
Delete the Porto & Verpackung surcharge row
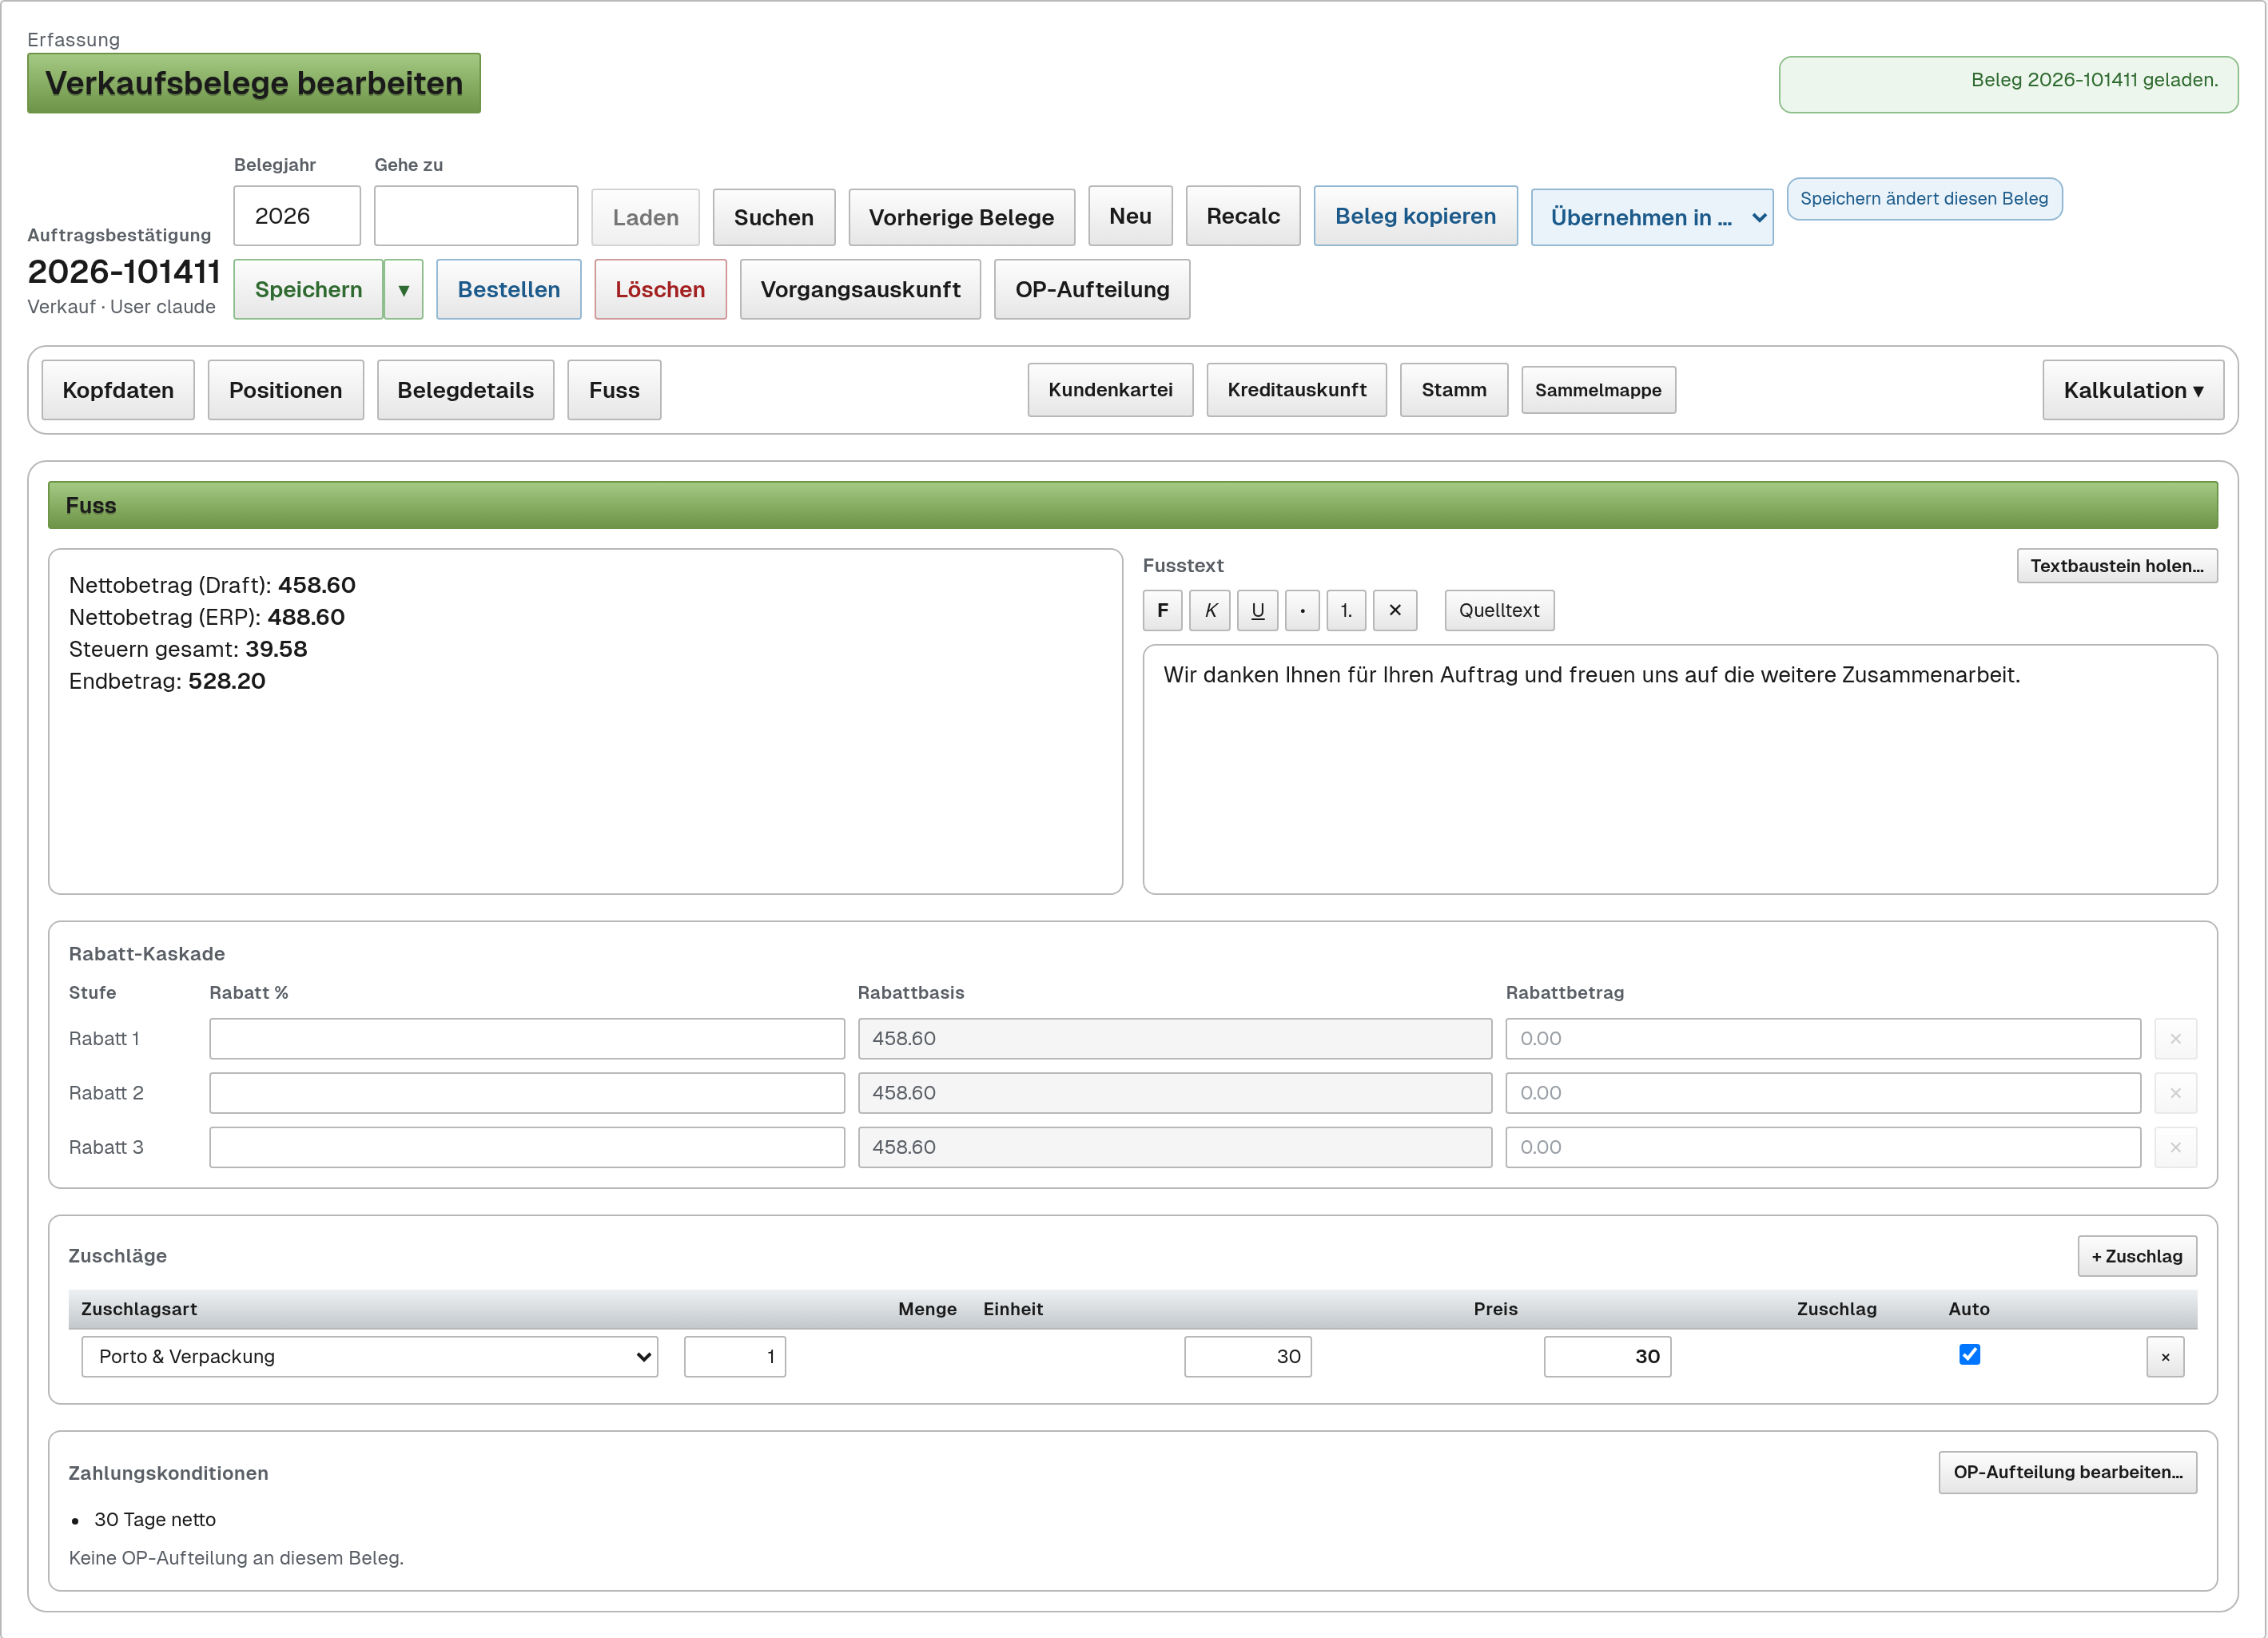point(2165,1357)
